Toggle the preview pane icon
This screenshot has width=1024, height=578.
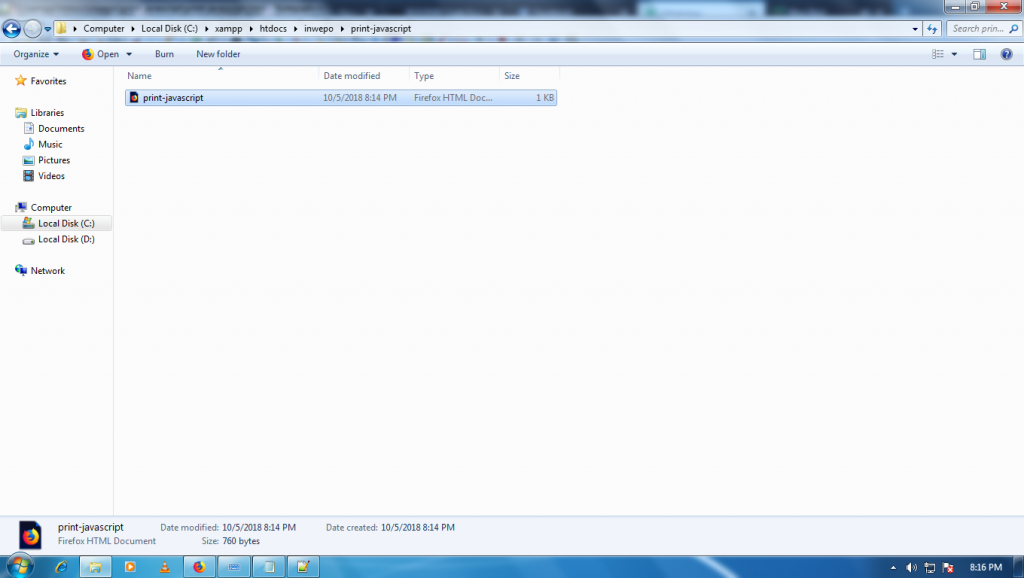click(x=979, y=54)
